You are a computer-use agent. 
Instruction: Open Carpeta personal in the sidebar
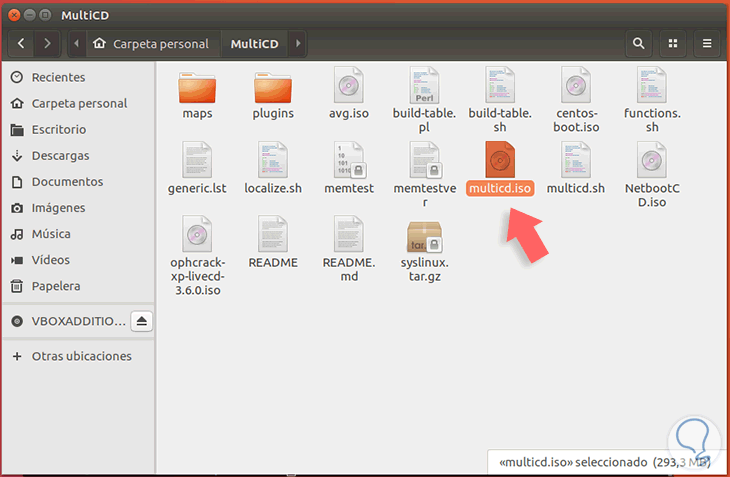78,103
